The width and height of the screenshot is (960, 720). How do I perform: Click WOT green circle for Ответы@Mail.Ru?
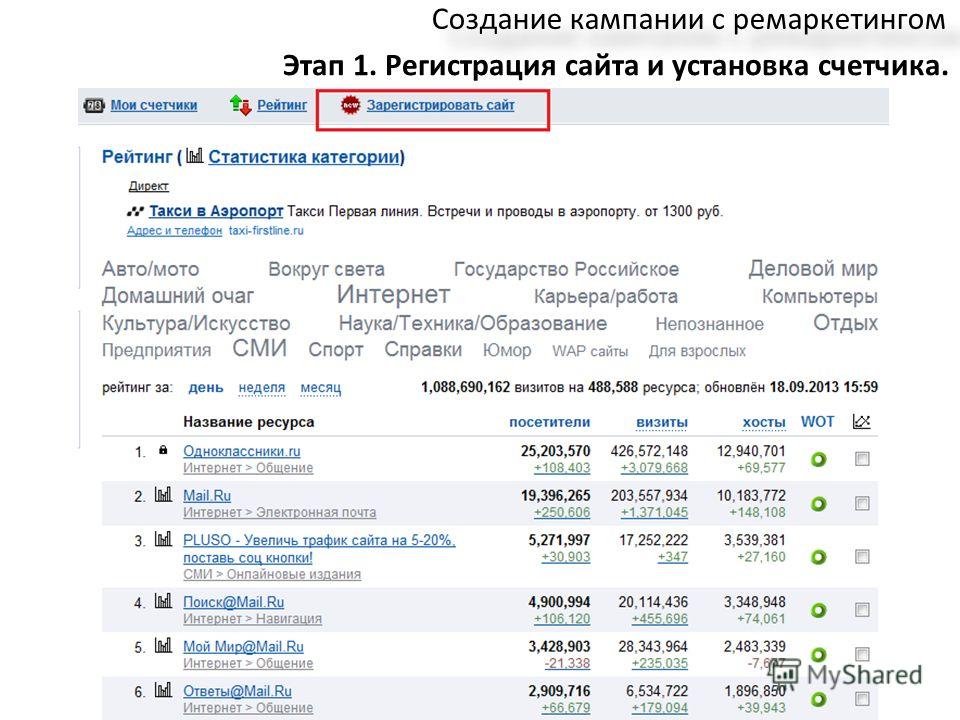(819, 699)
